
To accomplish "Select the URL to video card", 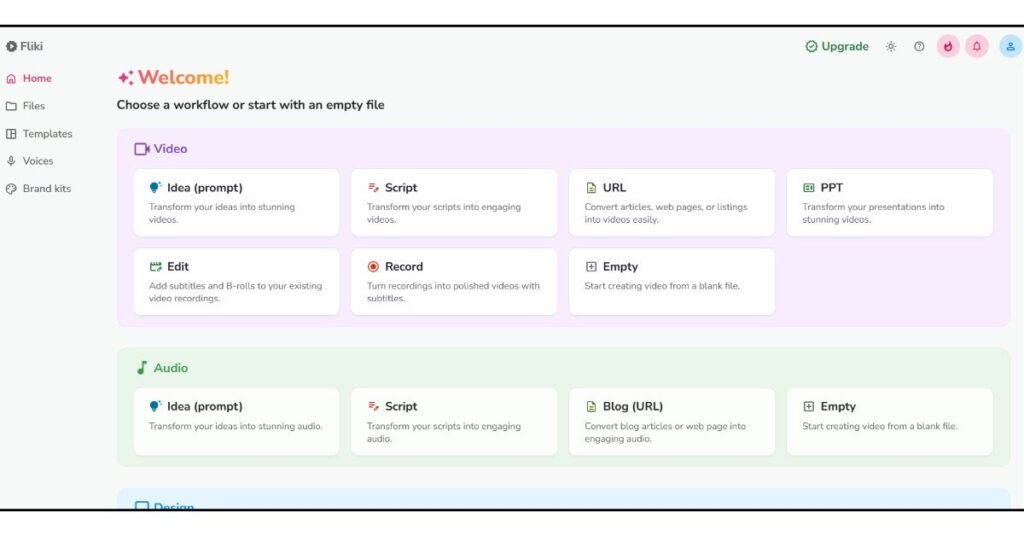I will click(x=672, y=202).
